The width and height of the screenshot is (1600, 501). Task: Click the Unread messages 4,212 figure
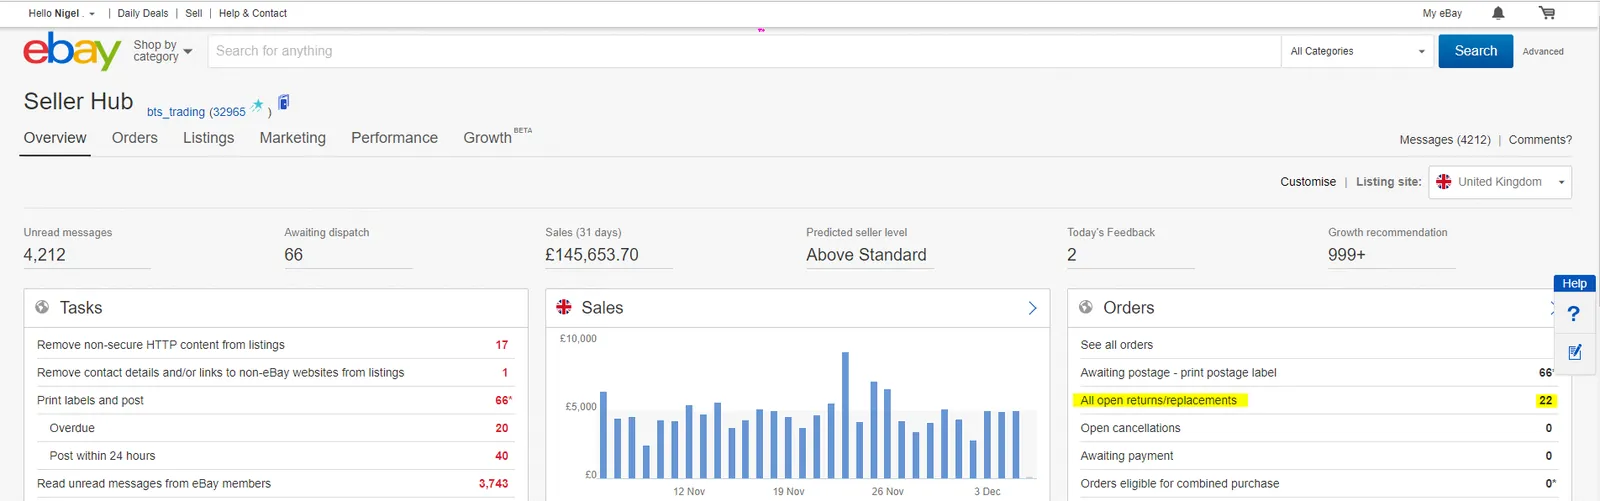tap(45, 255)
